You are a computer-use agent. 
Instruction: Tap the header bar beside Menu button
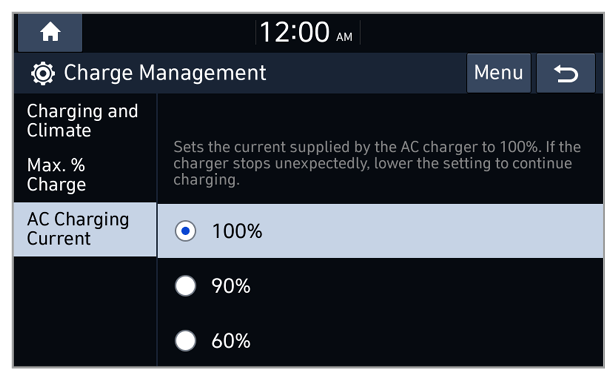[x=365, y=73]
